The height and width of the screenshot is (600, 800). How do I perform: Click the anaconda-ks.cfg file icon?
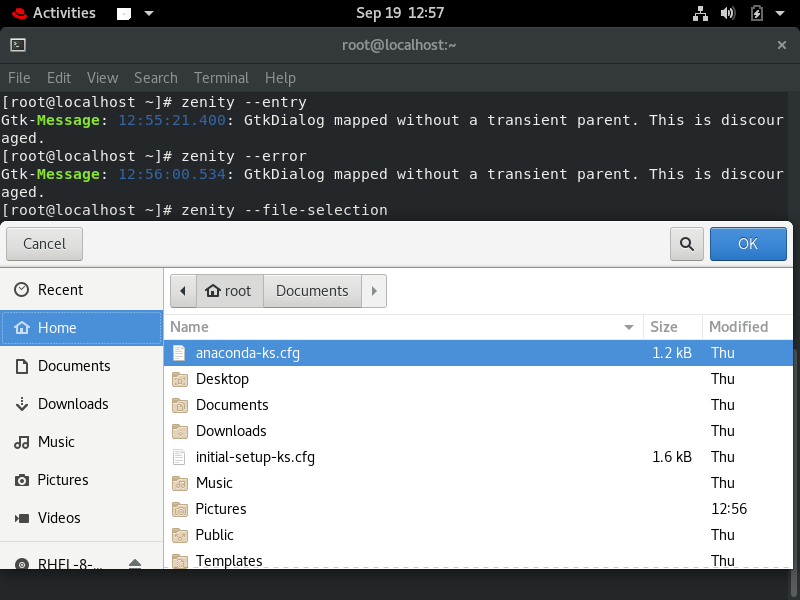pyautogui.click(x=179, y=353)
